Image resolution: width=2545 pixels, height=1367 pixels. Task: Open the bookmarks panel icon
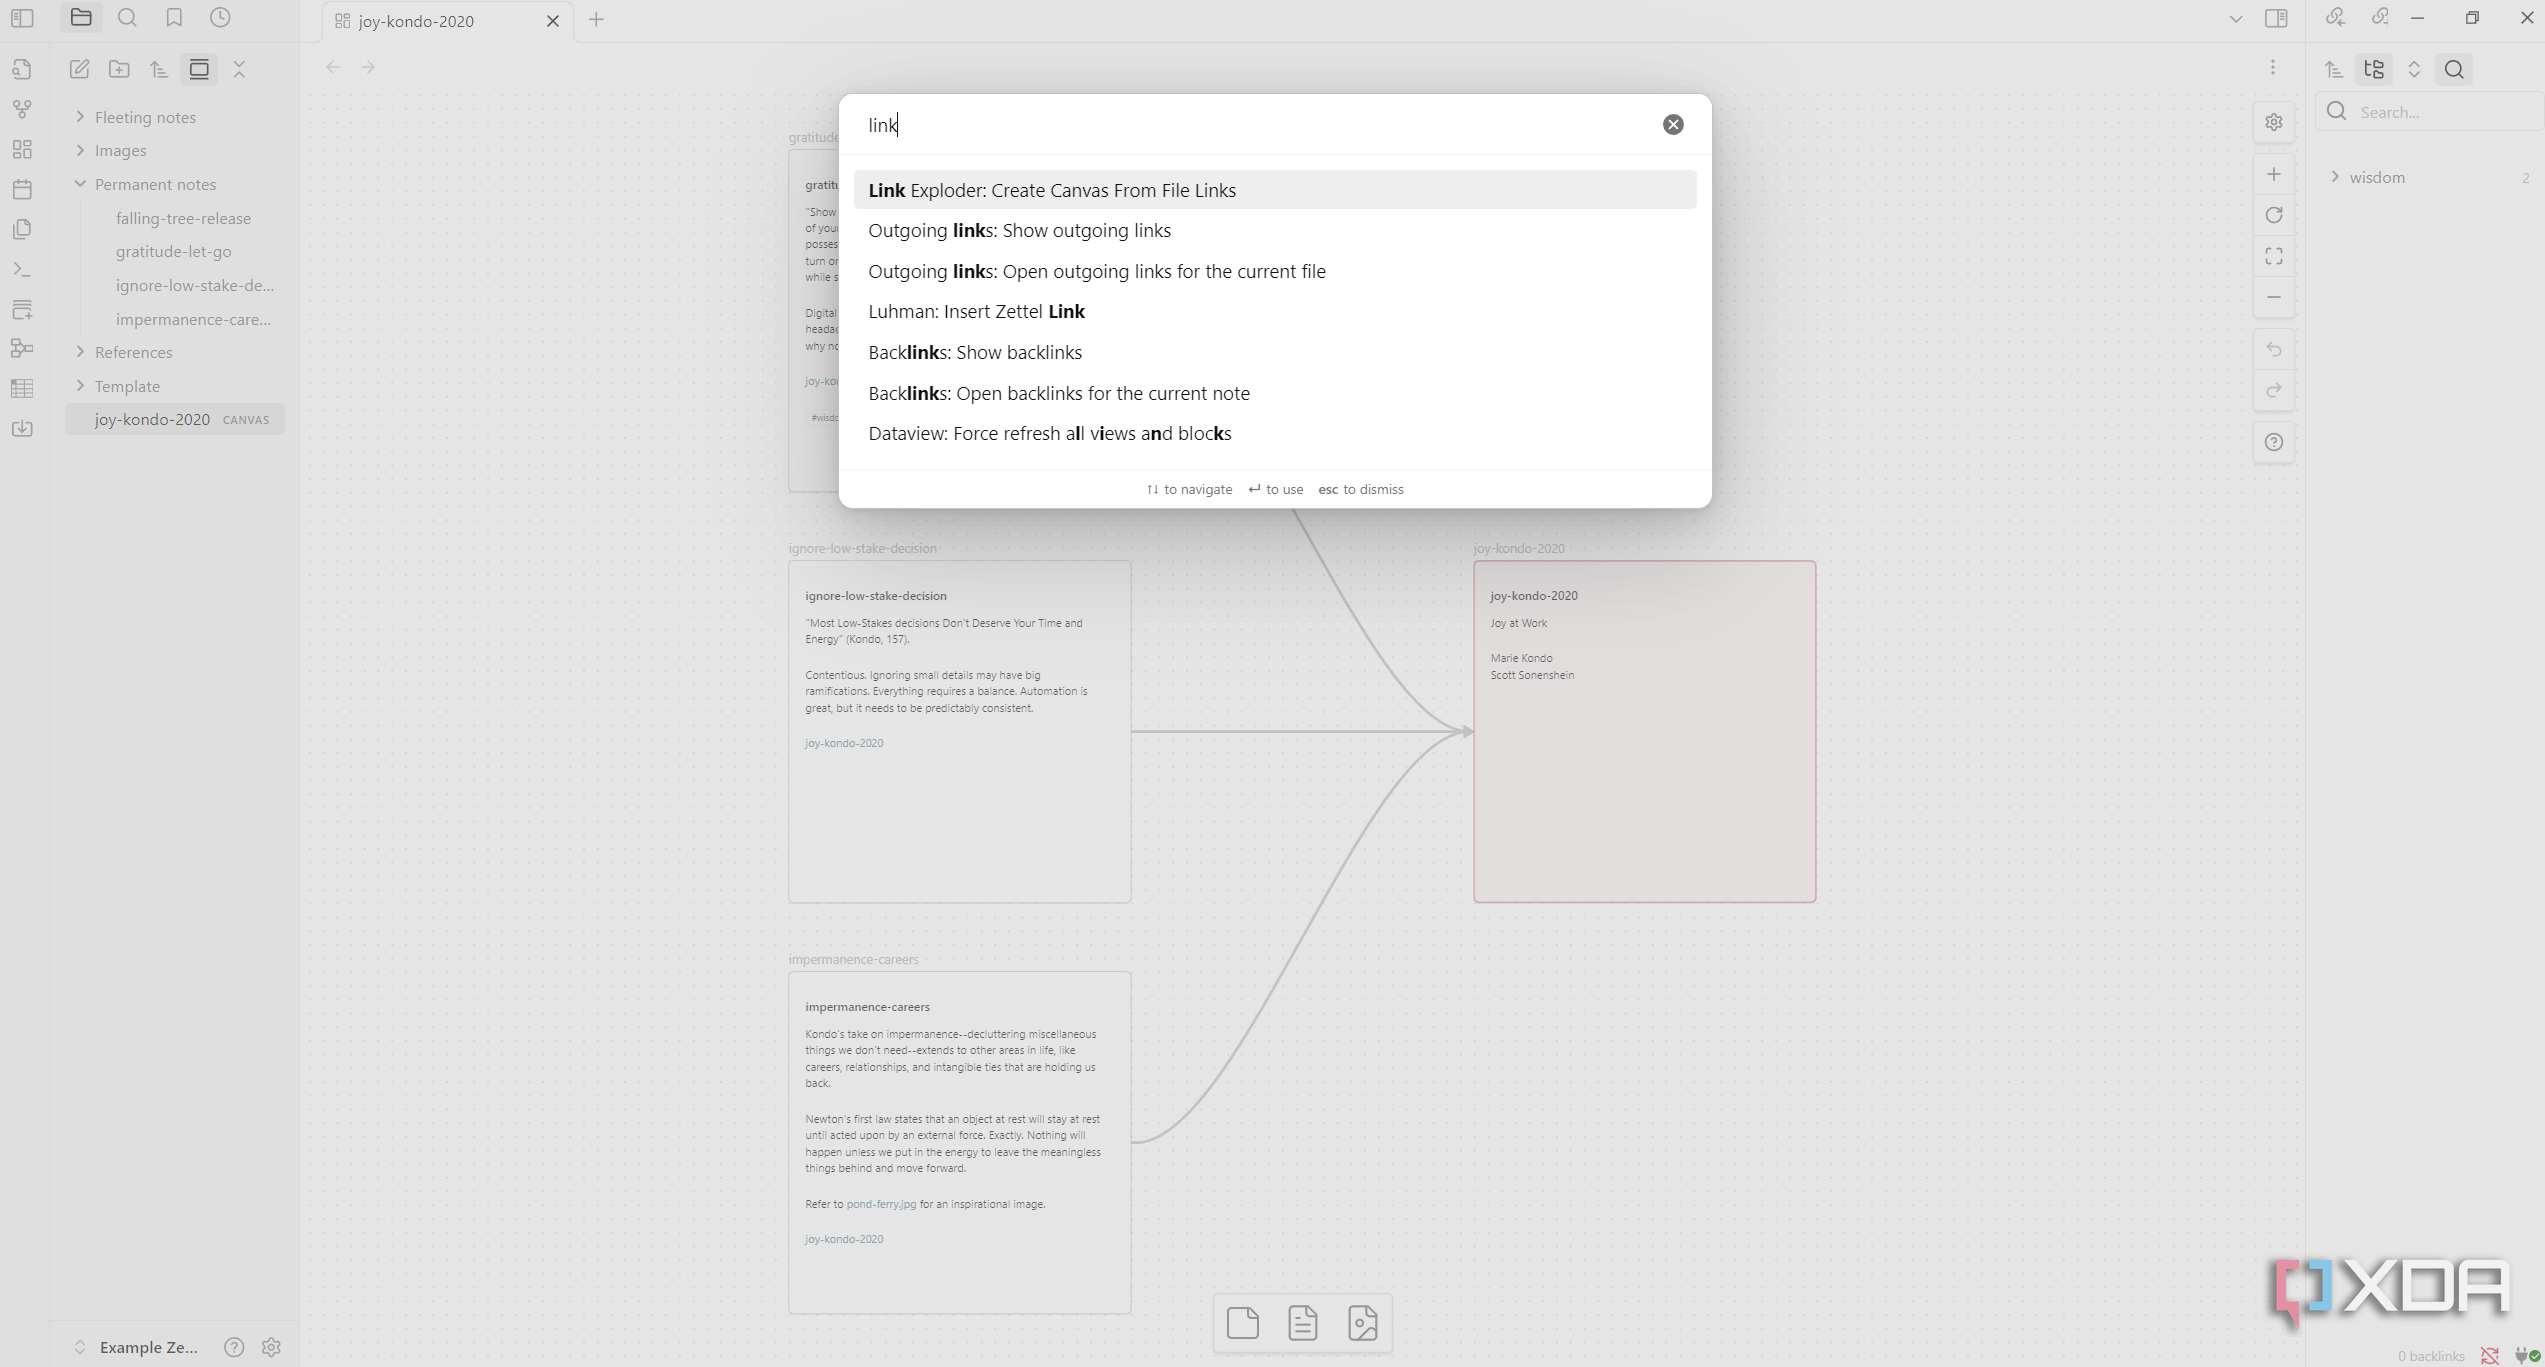(x=174, y=18)
